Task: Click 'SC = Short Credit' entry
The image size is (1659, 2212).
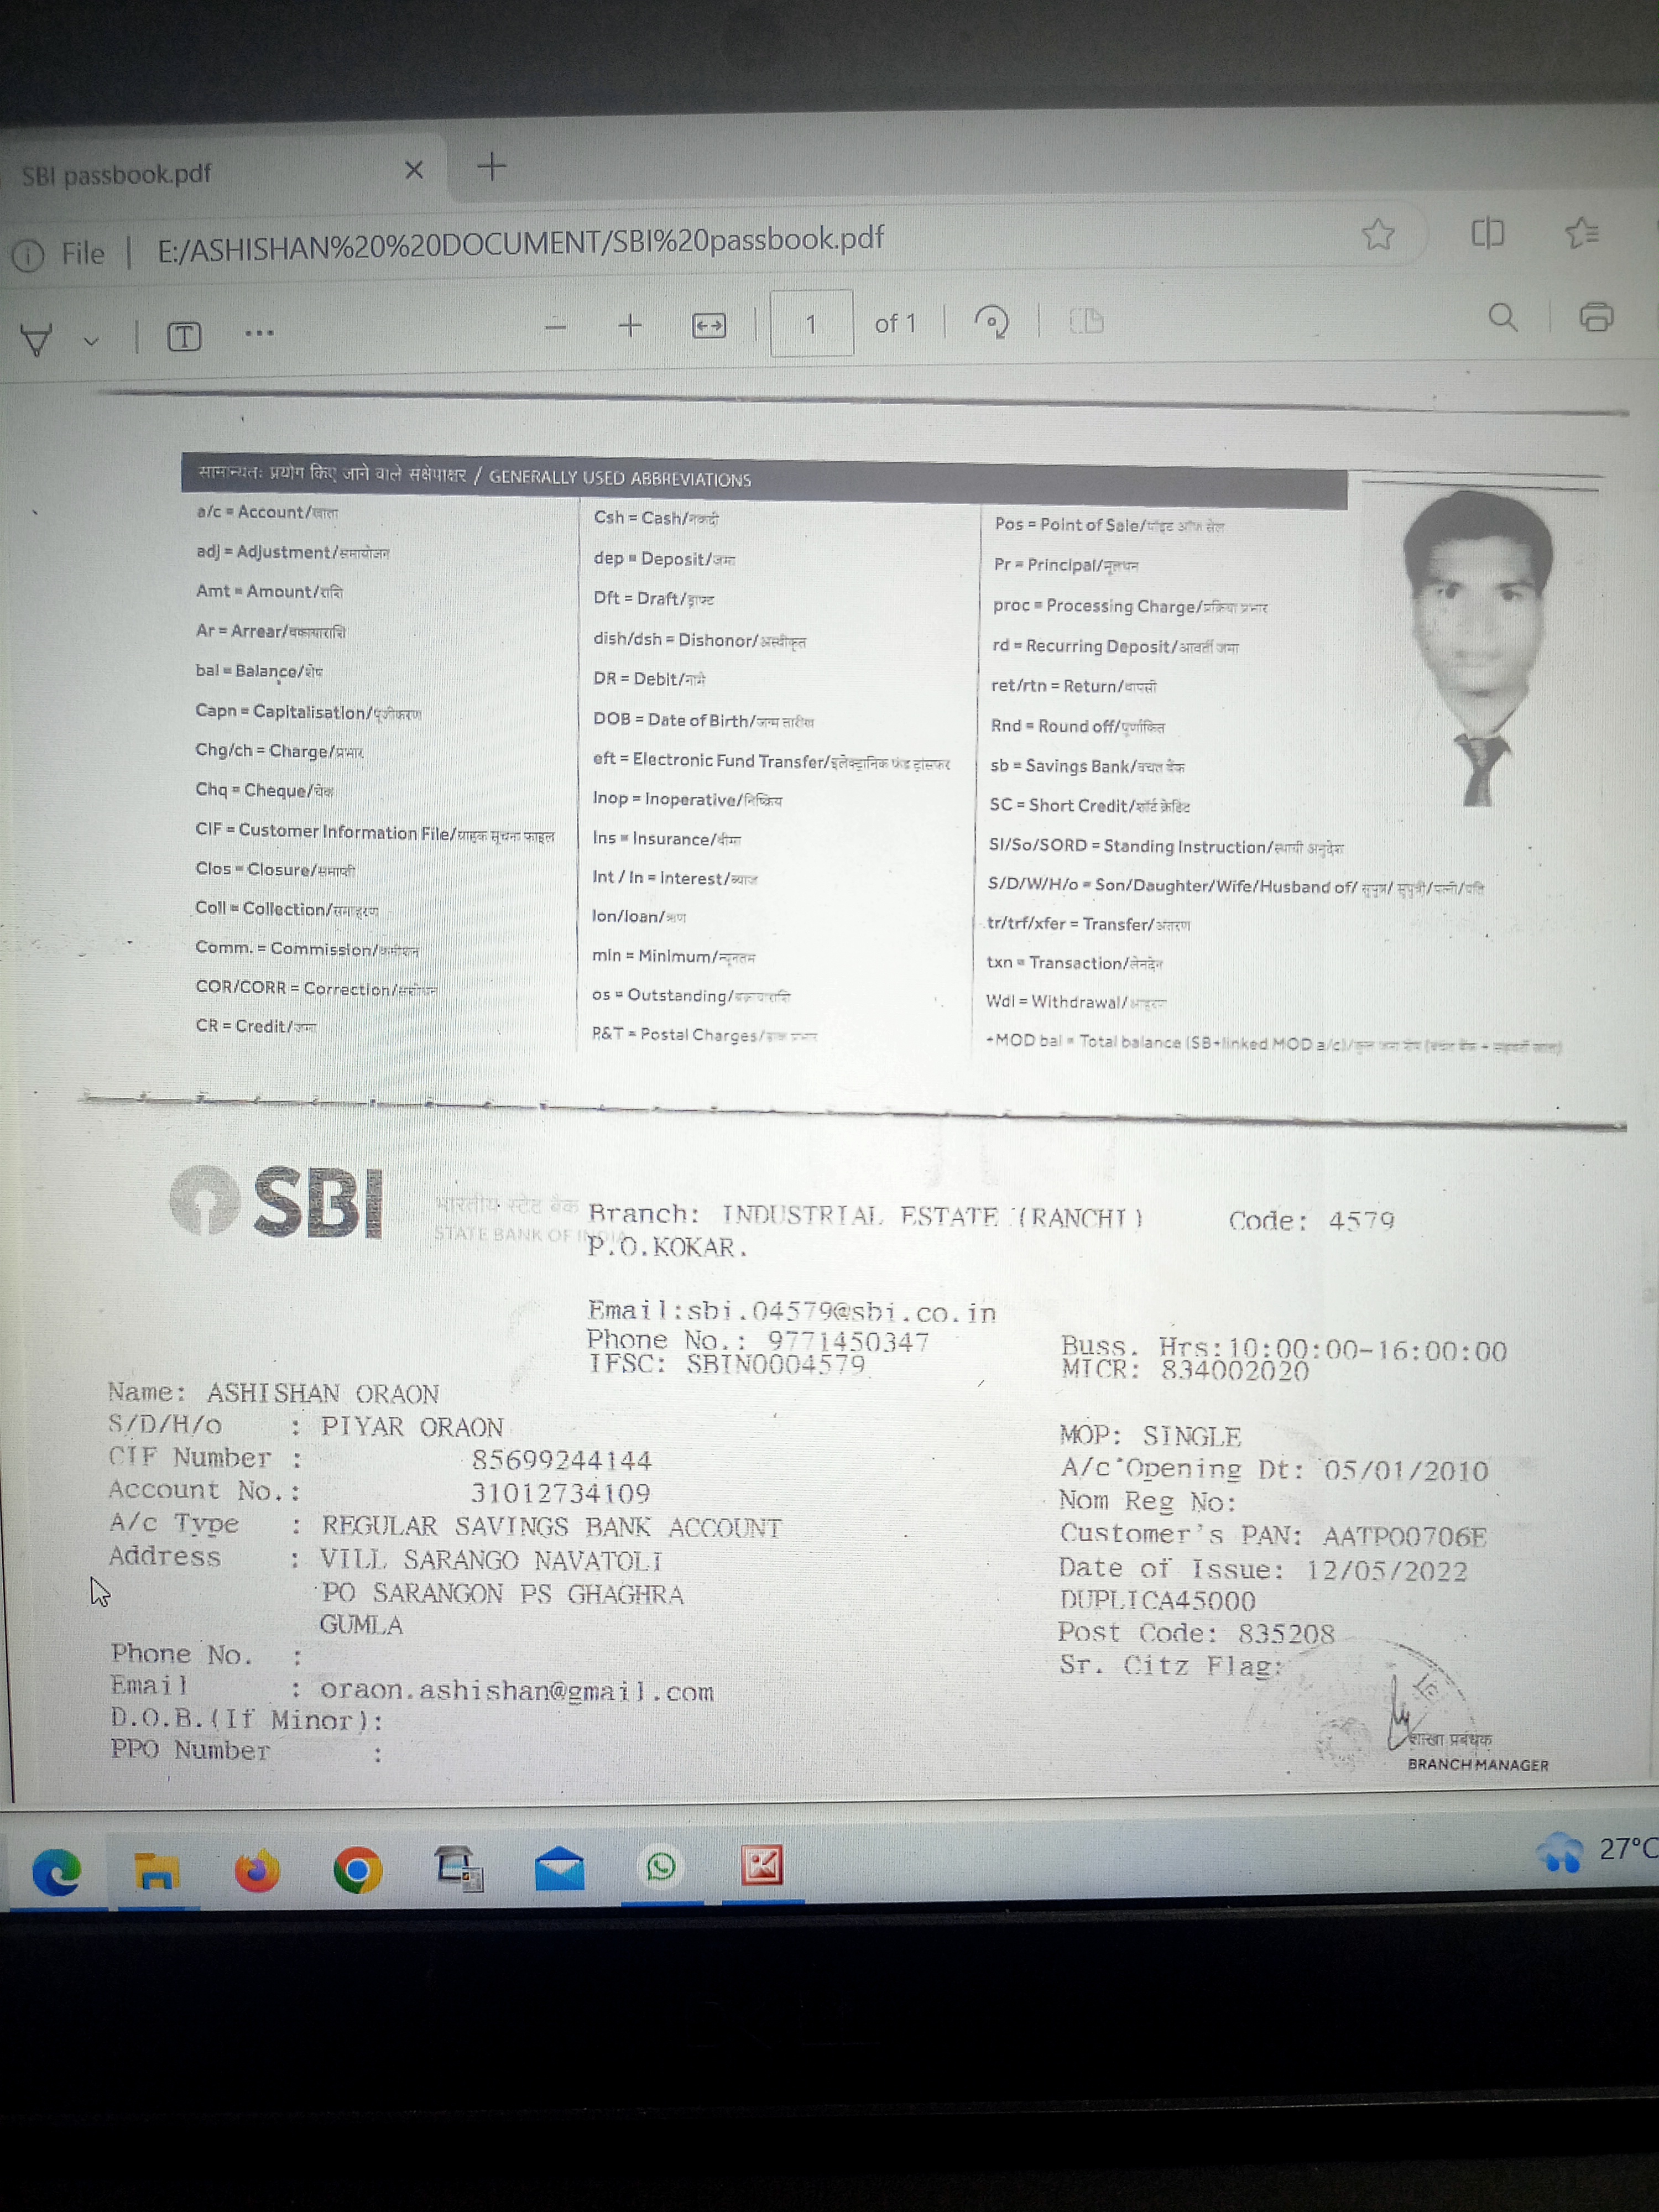Action: tap(1089, 806)
